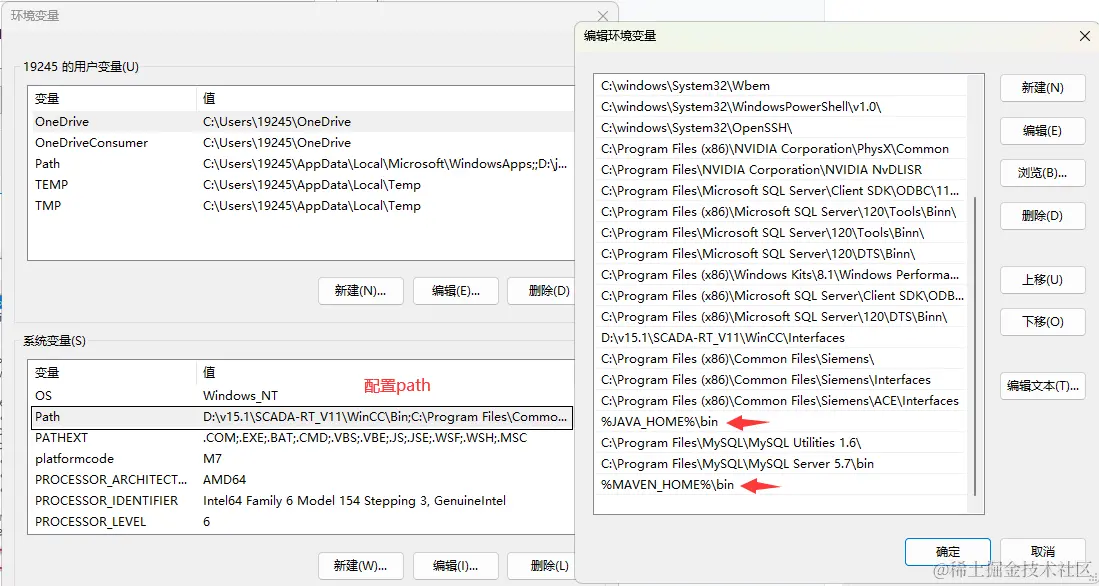The height and width of the screenshot is (586, 1099).
Task: Select the OS system variable row
Action: pyautogui.click(x=301, y=396)
